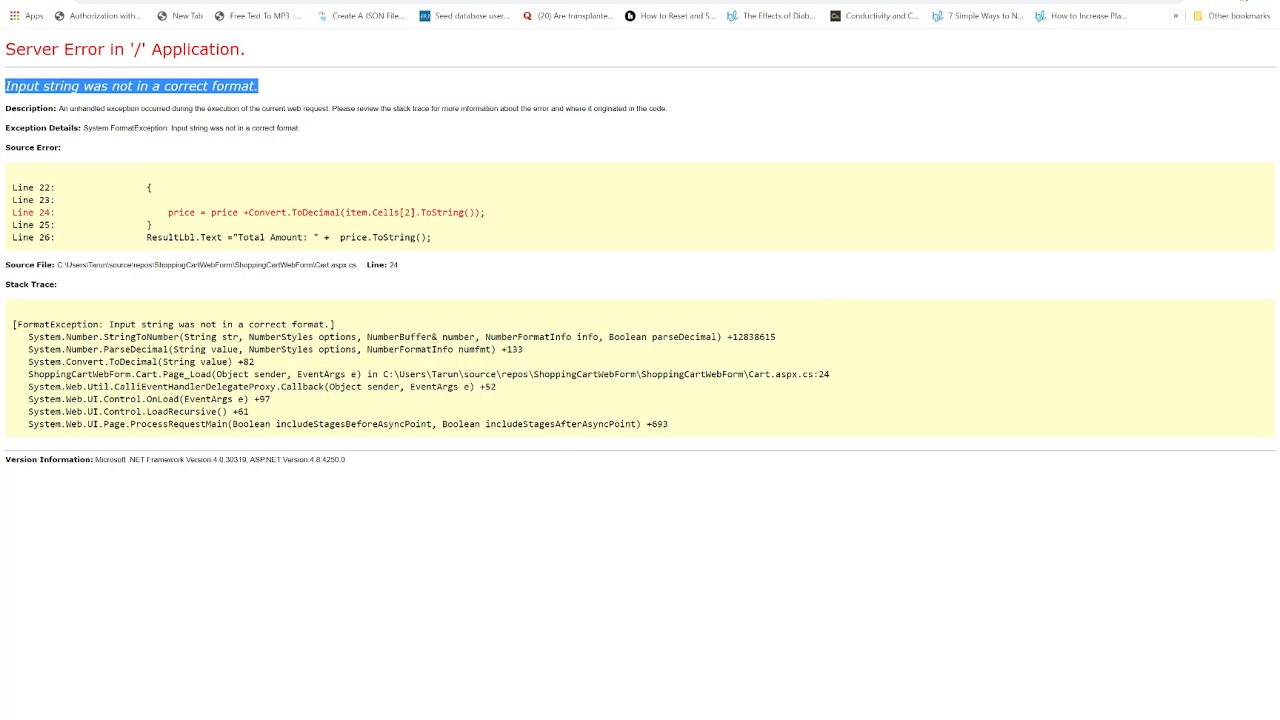This screenshot has width=1280, height=720.
Task: Open the 'Free Text To MP3' bookmark
Action: 258,16
